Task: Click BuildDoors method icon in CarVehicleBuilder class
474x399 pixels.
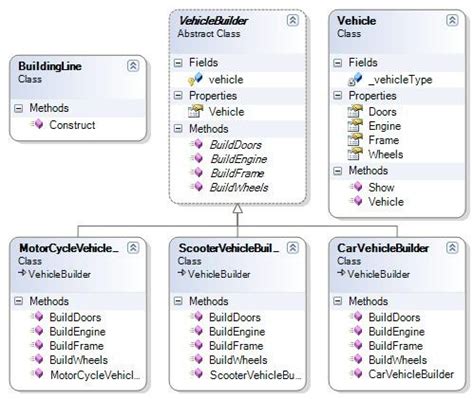Action: (356, 317)
